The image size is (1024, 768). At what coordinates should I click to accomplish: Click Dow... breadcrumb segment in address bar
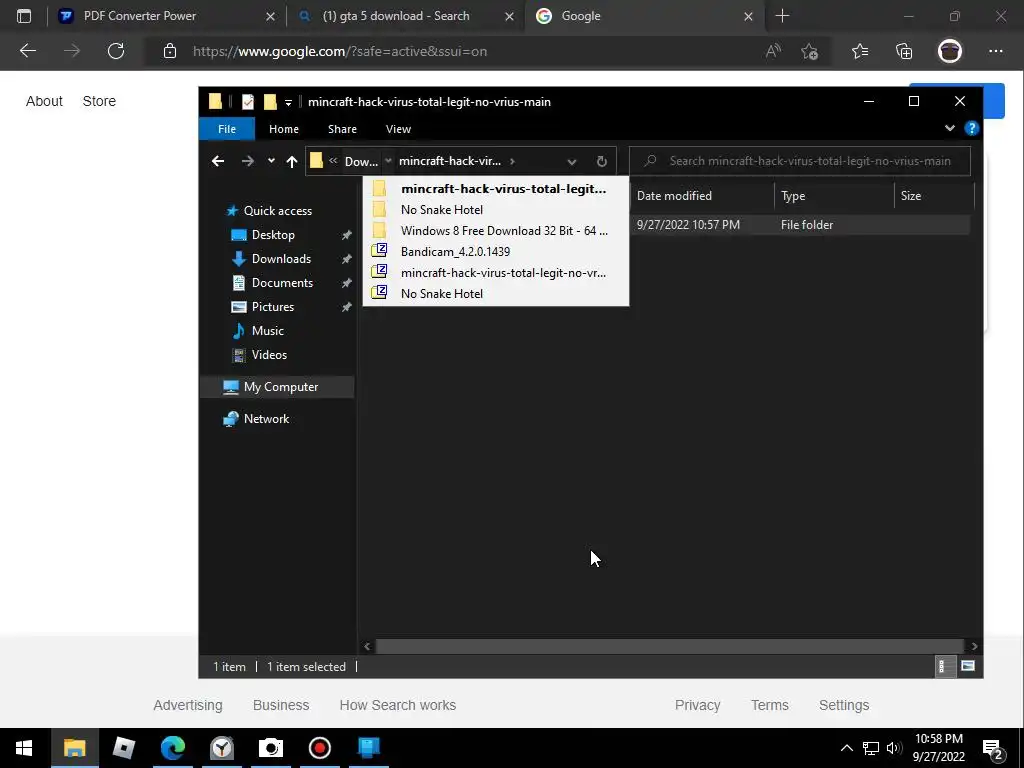(x=361, y=161)
